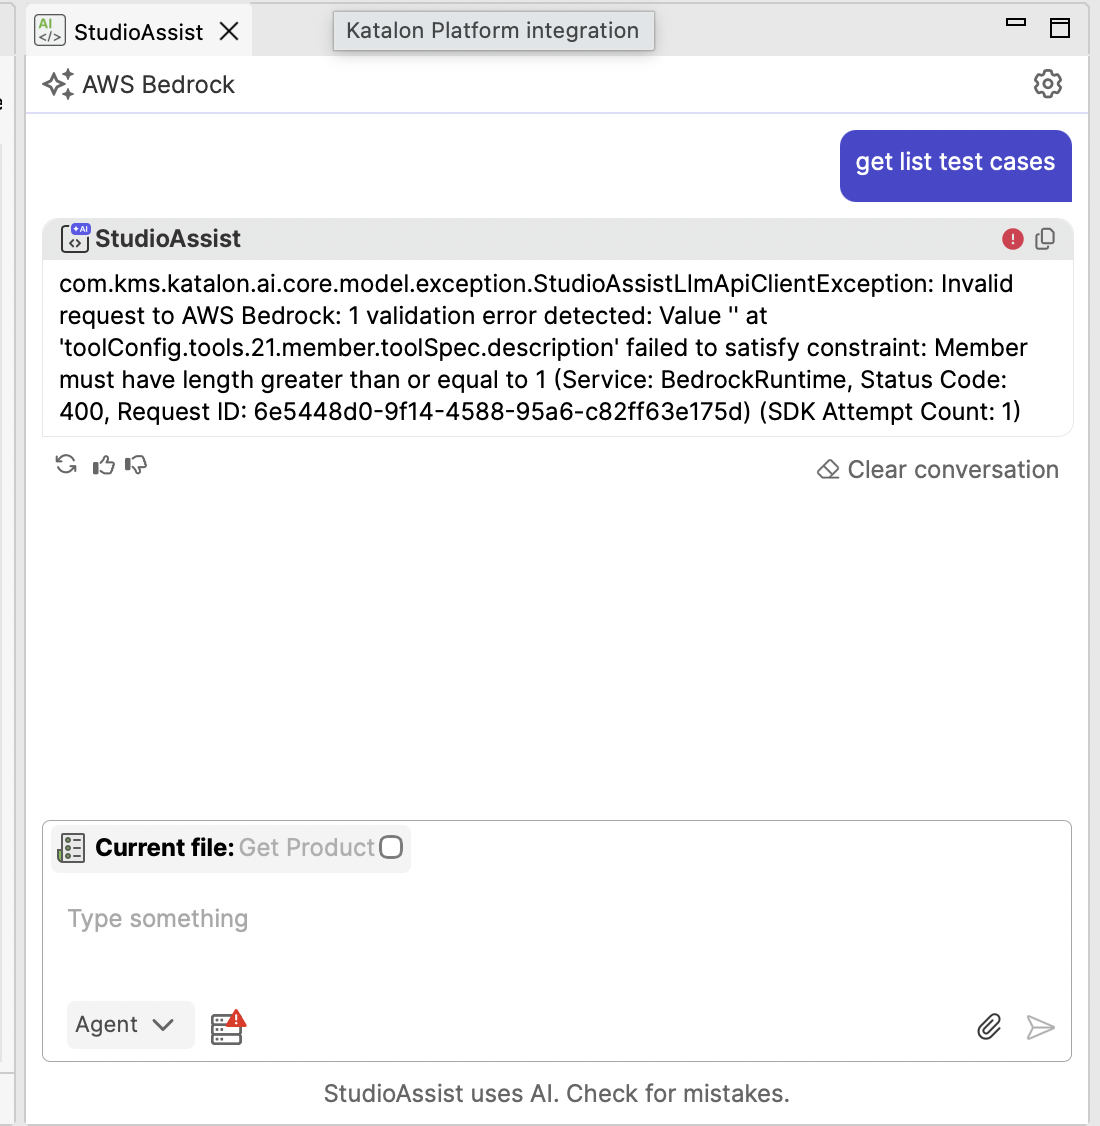
Task: Give thumbs down to the response
Action: 136,465
